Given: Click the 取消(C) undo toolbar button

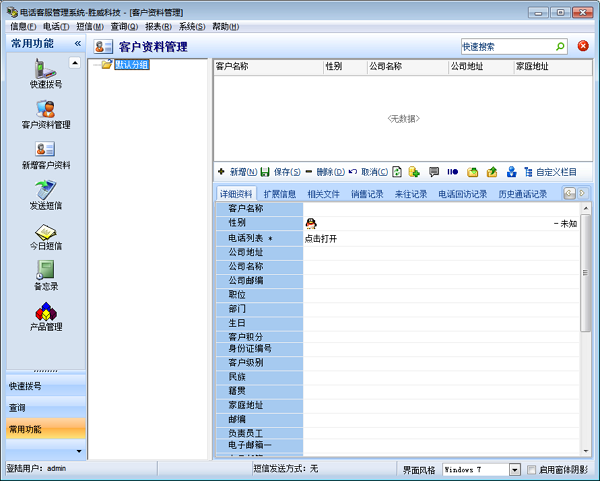Looking at the screenshot, I should pyautogui.click(x=368, y=172).
